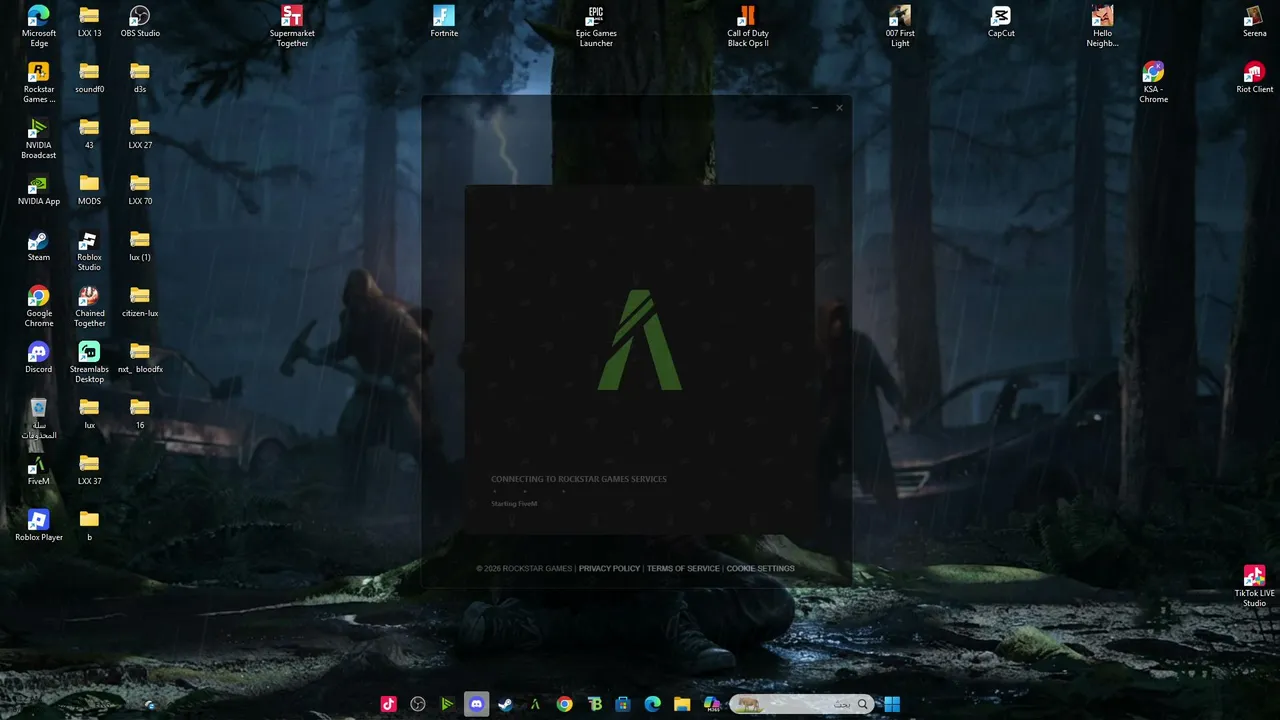Open the Roblox Player desktop shortcut

click(39, 526)
